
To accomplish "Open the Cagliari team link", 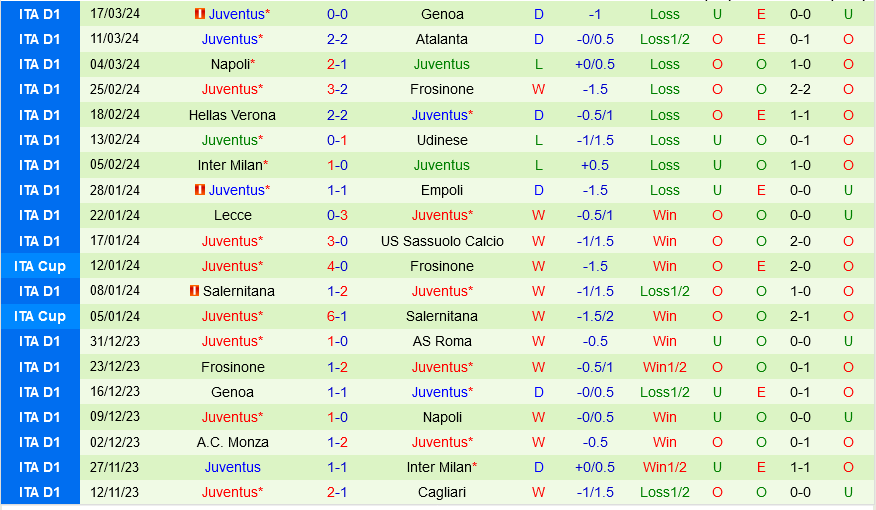I will tap(441, 492).
